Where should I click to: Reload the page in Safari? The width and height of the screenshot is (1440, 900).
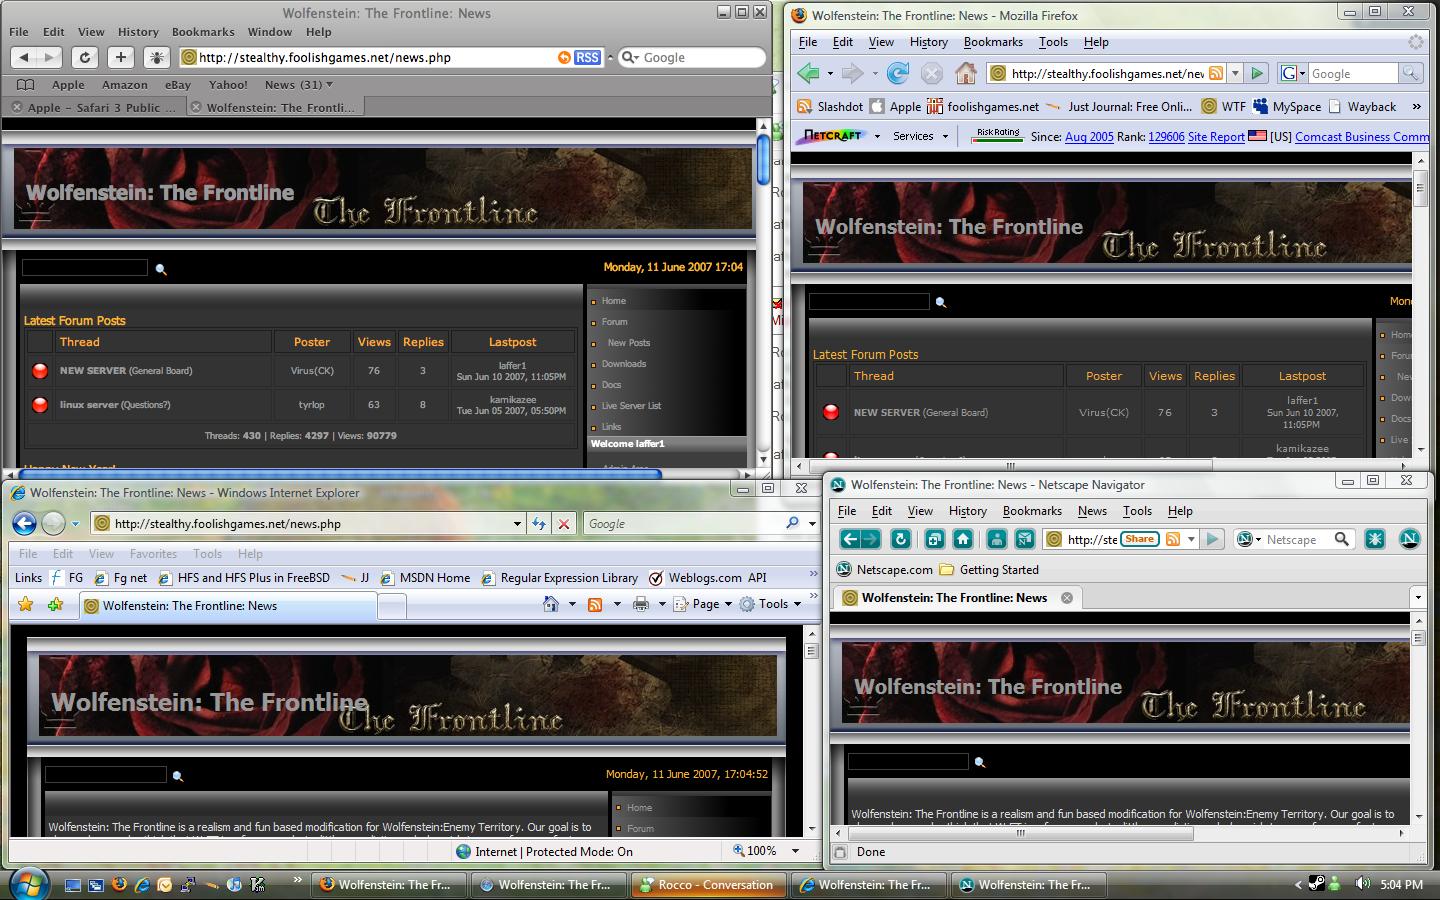pyautogui.click(x=85, y=58)
